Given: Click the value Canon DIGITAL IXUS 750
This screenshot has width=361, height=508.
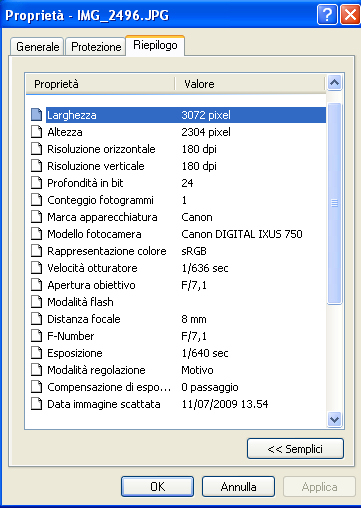Looking at the screenshot, I should pyautogui.click(x=242, y=234).
